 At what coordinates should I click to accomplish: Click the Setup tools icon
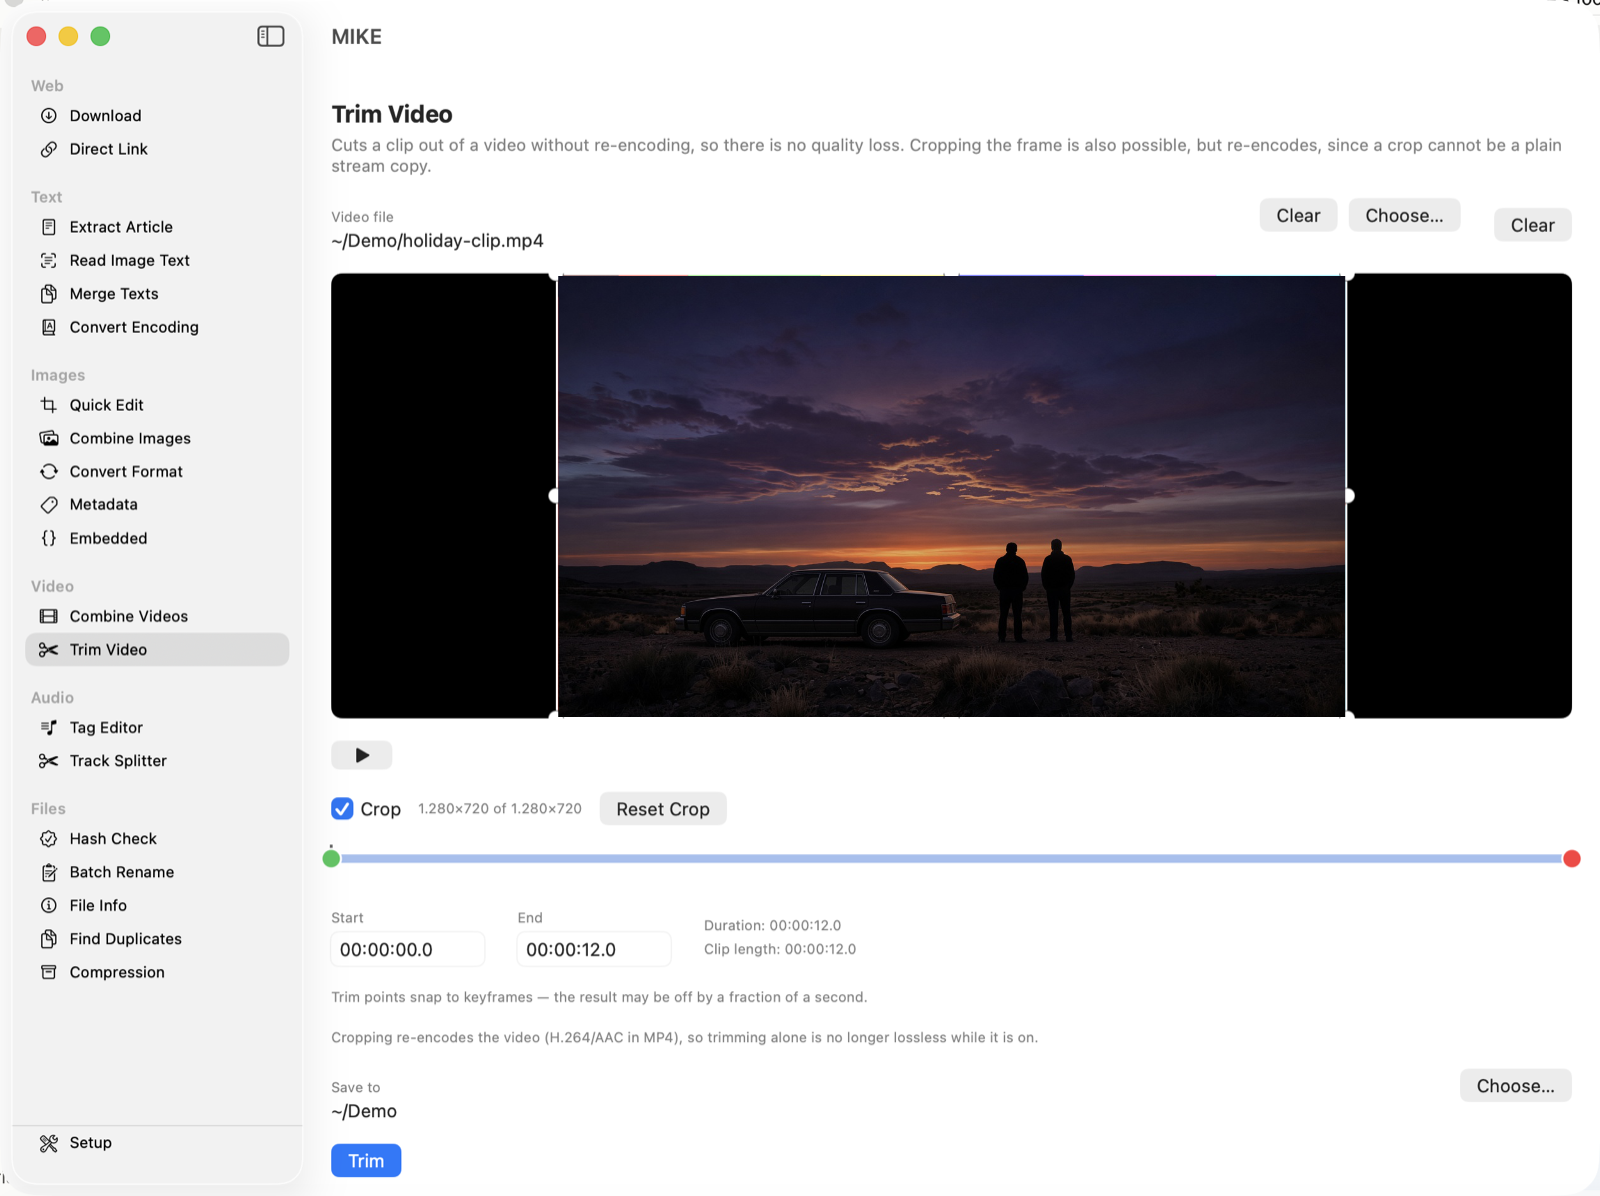point(48,1143)
